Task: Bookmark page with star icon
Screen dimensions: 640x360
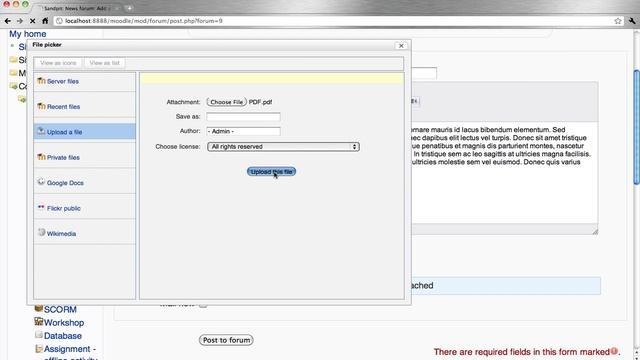Action: click(x=618, y=21)
